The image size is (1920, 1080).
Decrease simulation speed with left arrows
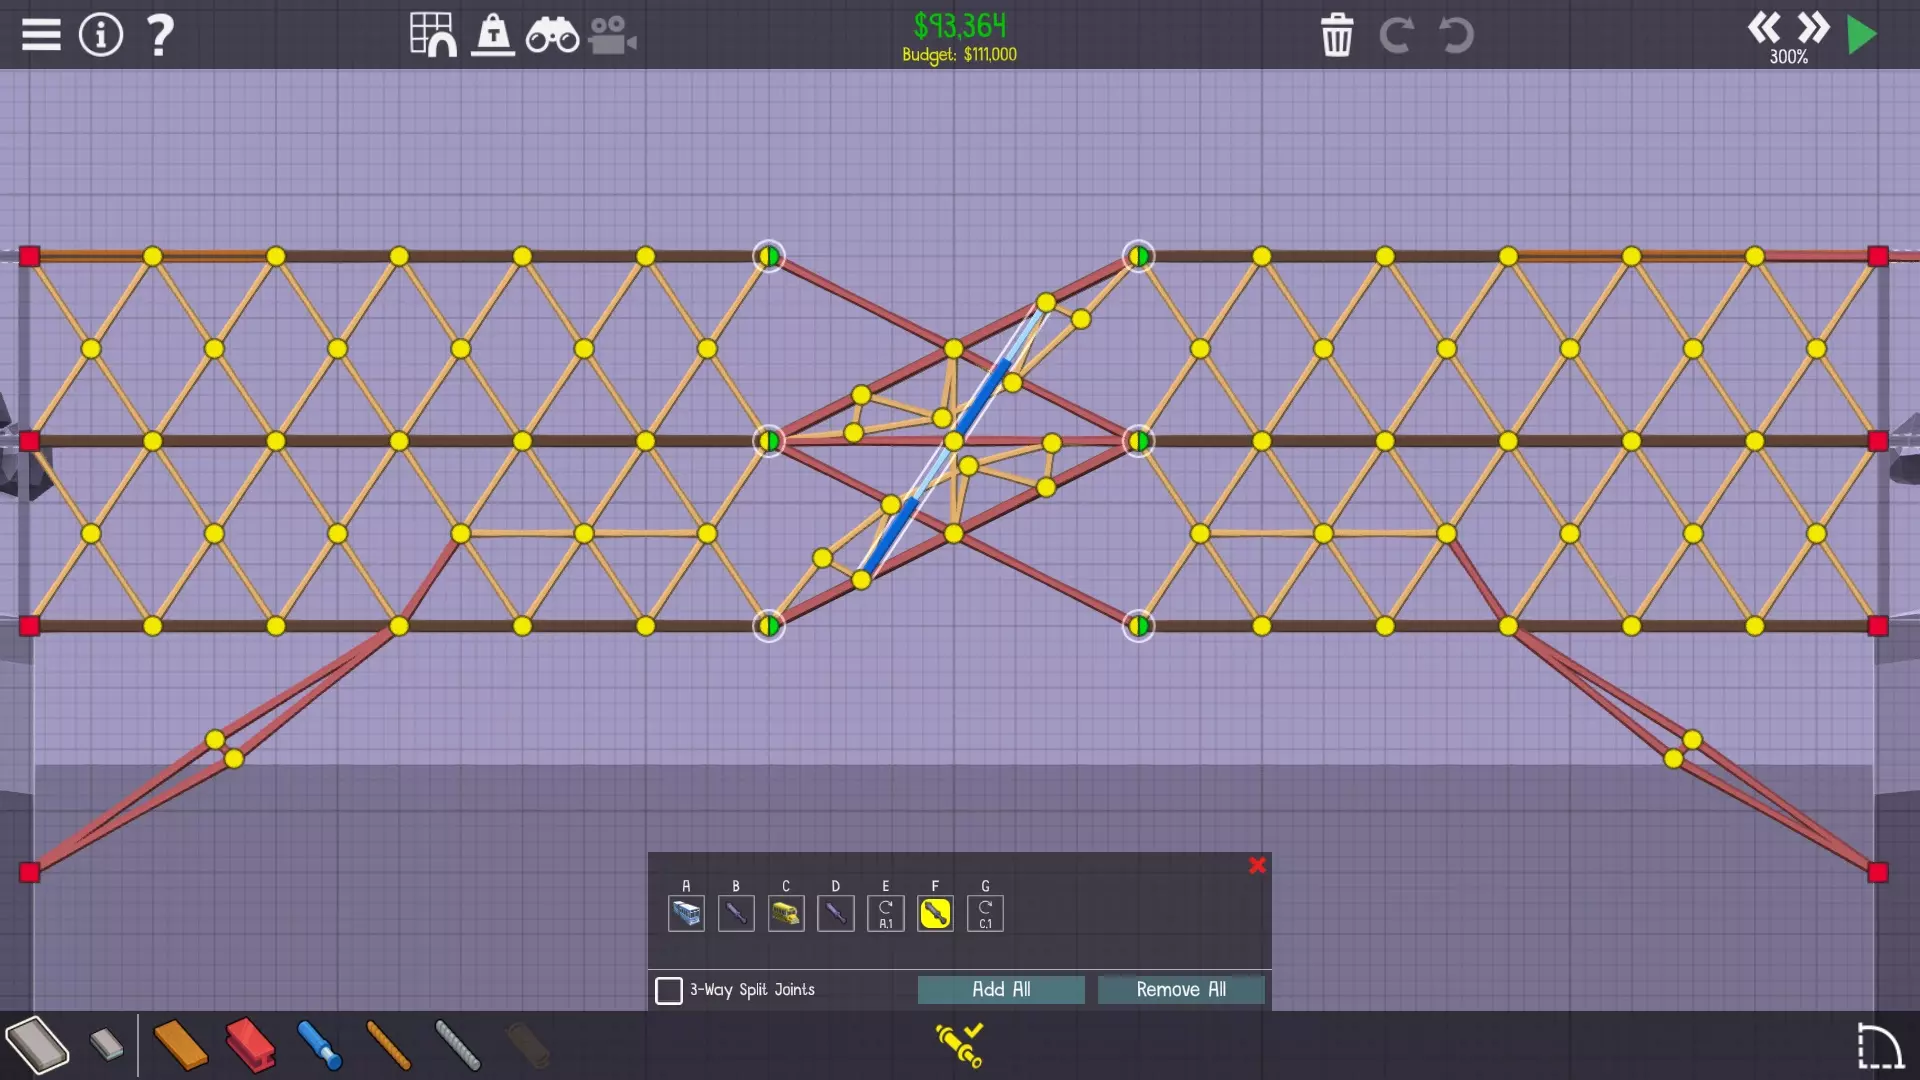click(1764, 27)
